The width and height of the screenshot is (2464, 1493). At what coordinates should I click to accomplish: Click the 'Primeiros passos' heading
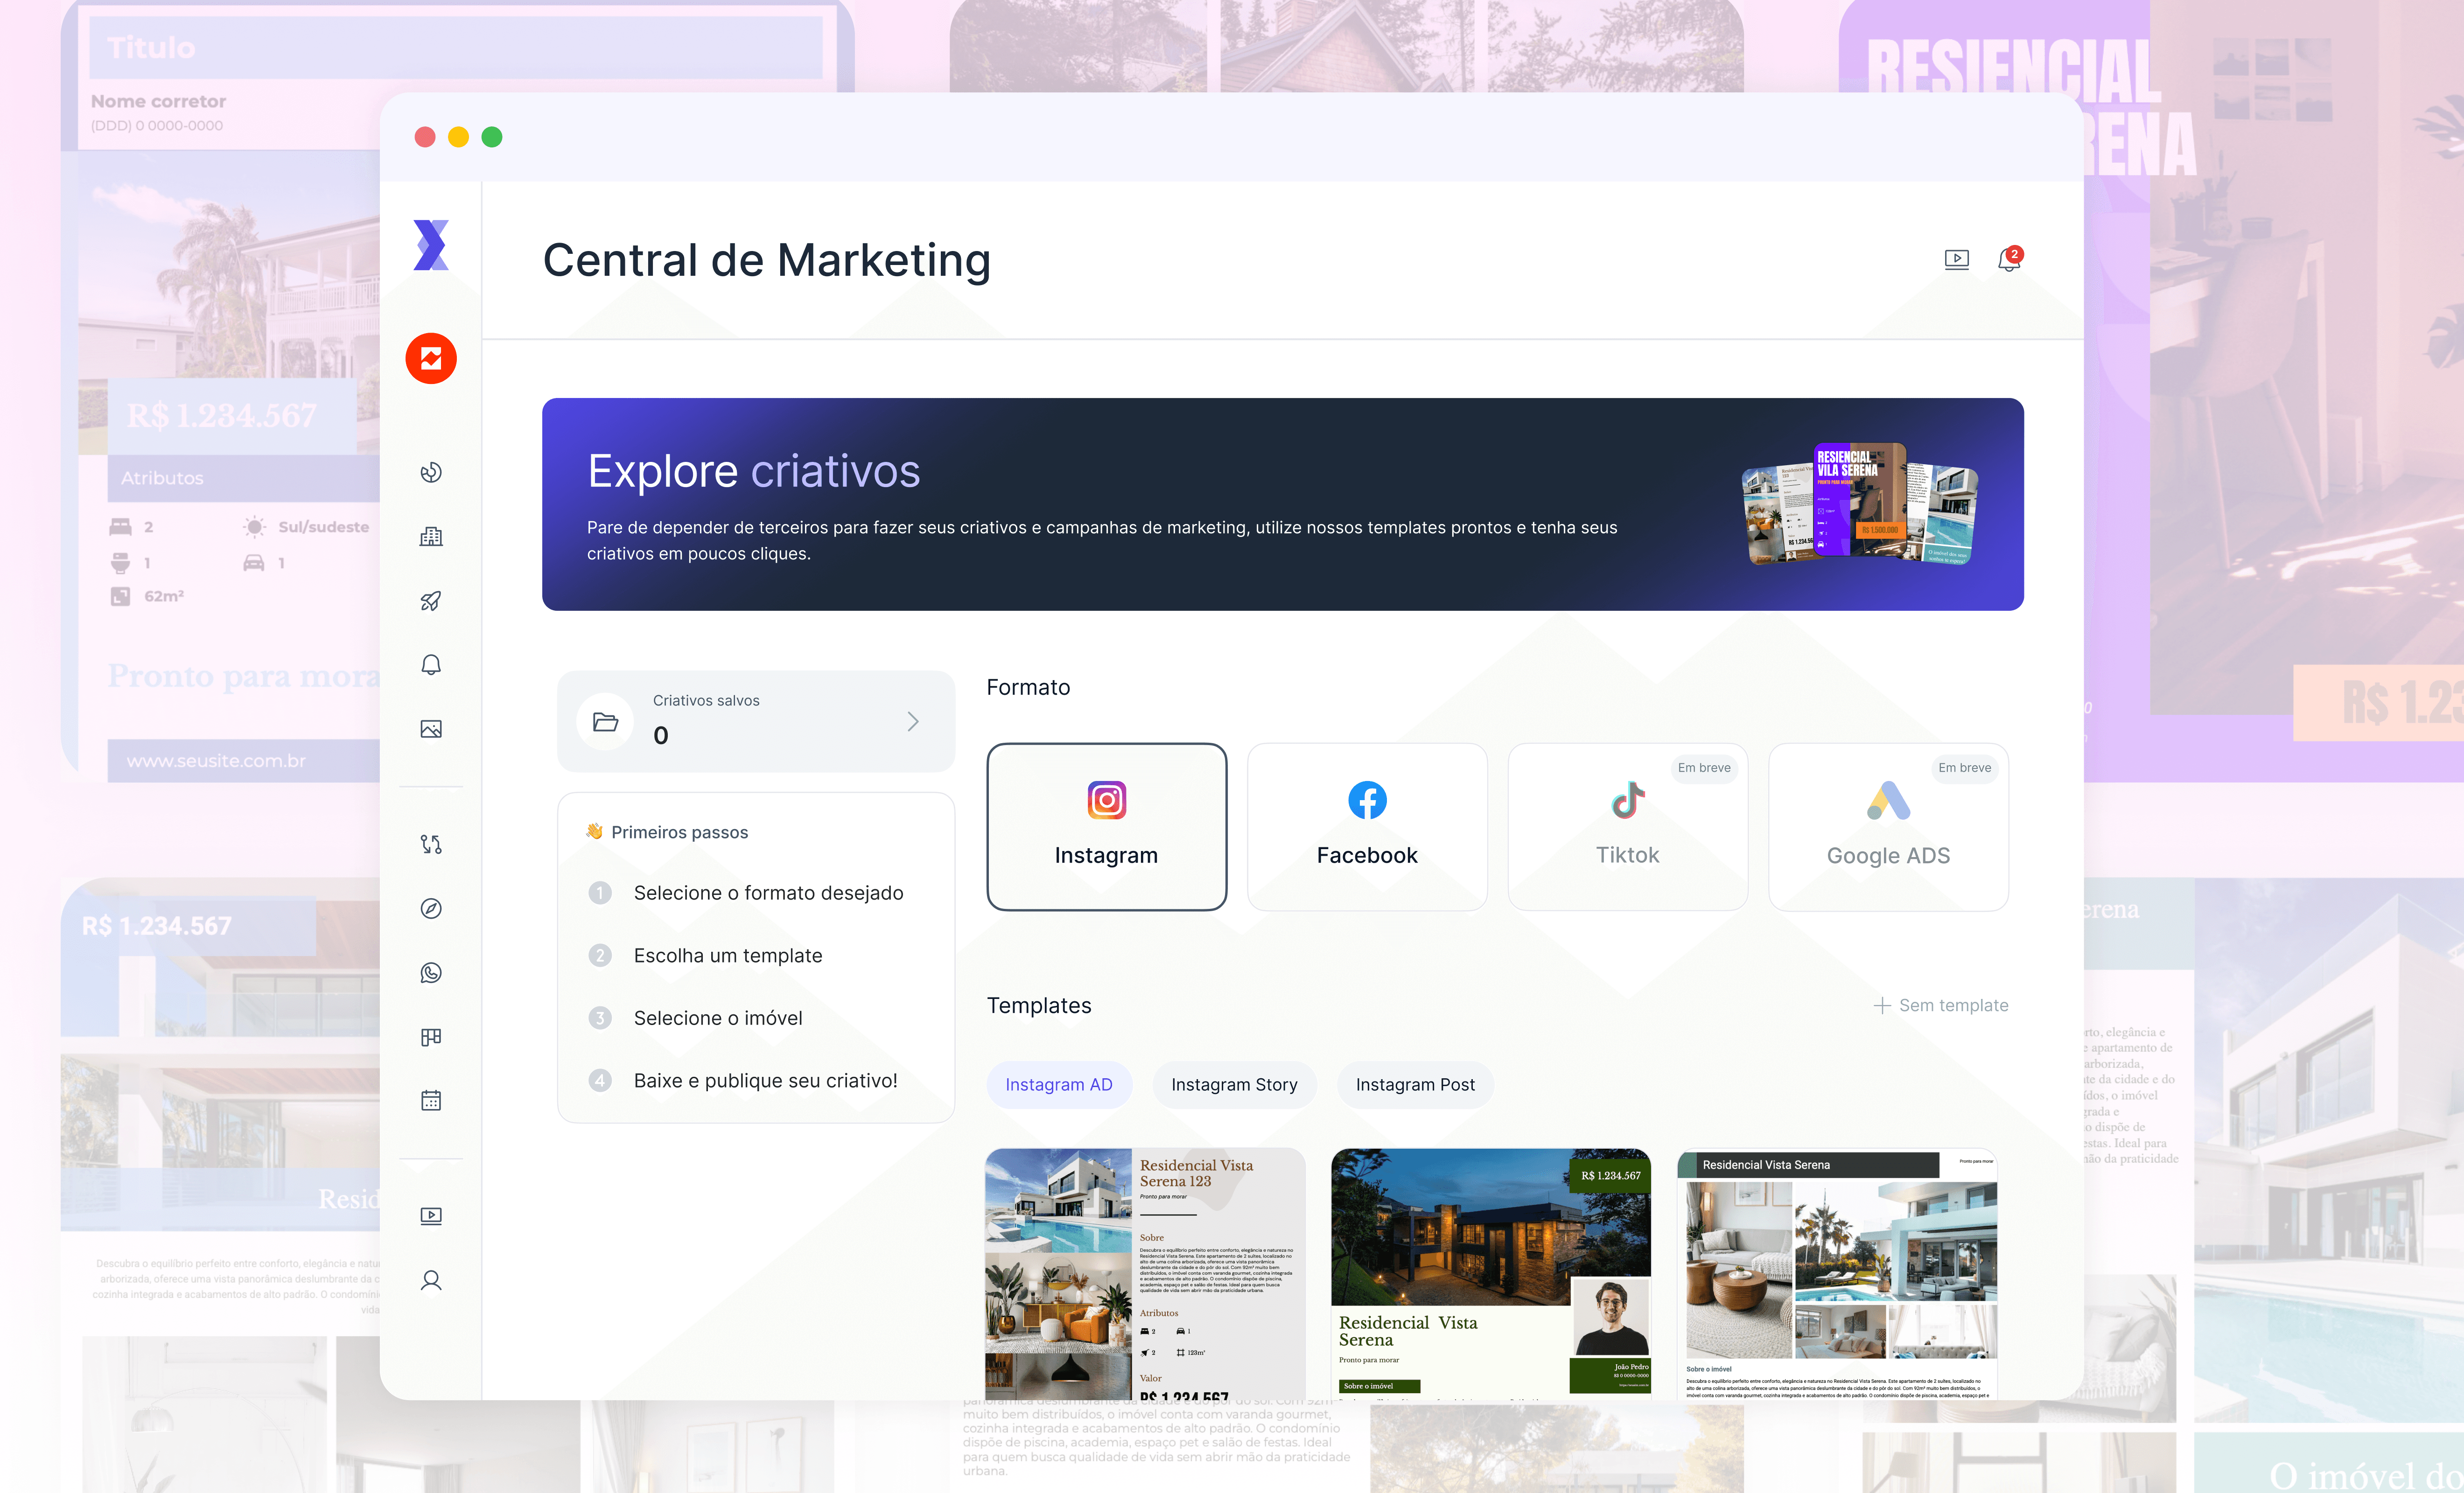(680, 832)
